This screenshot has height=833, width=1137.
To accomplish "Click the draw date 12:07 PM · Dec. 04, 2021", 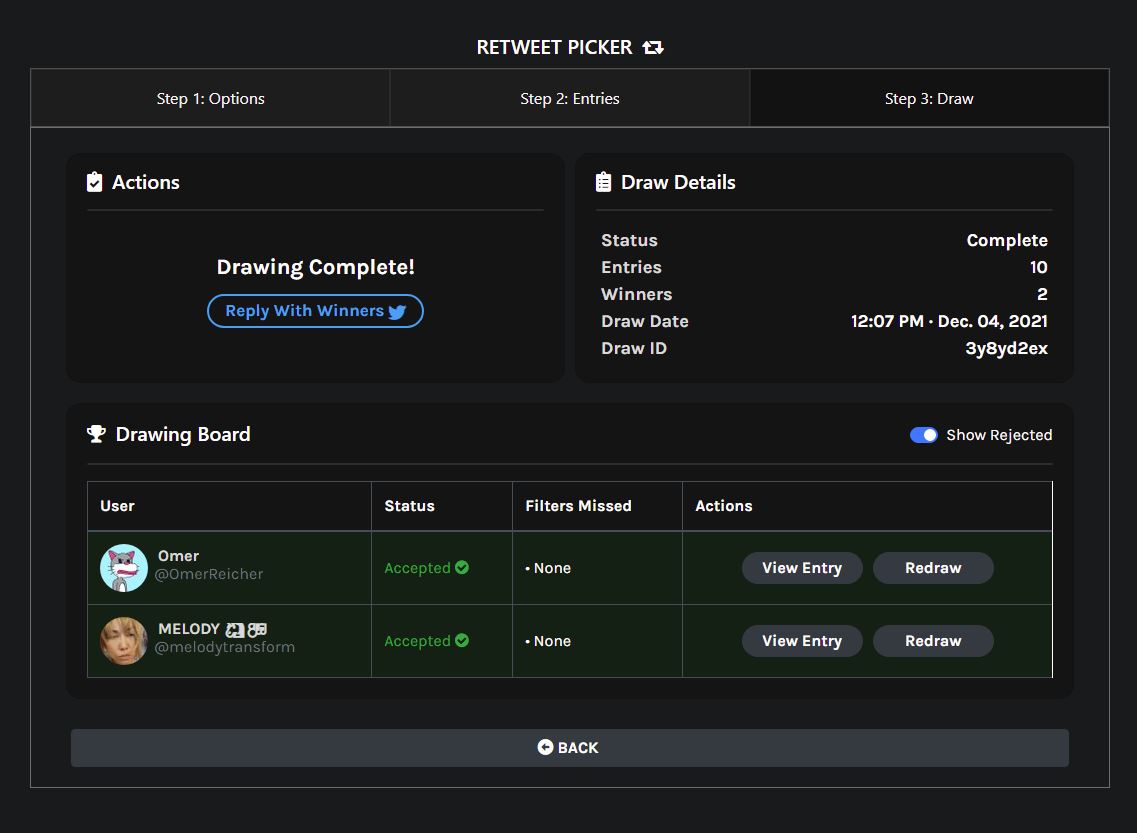I will 949,321.
